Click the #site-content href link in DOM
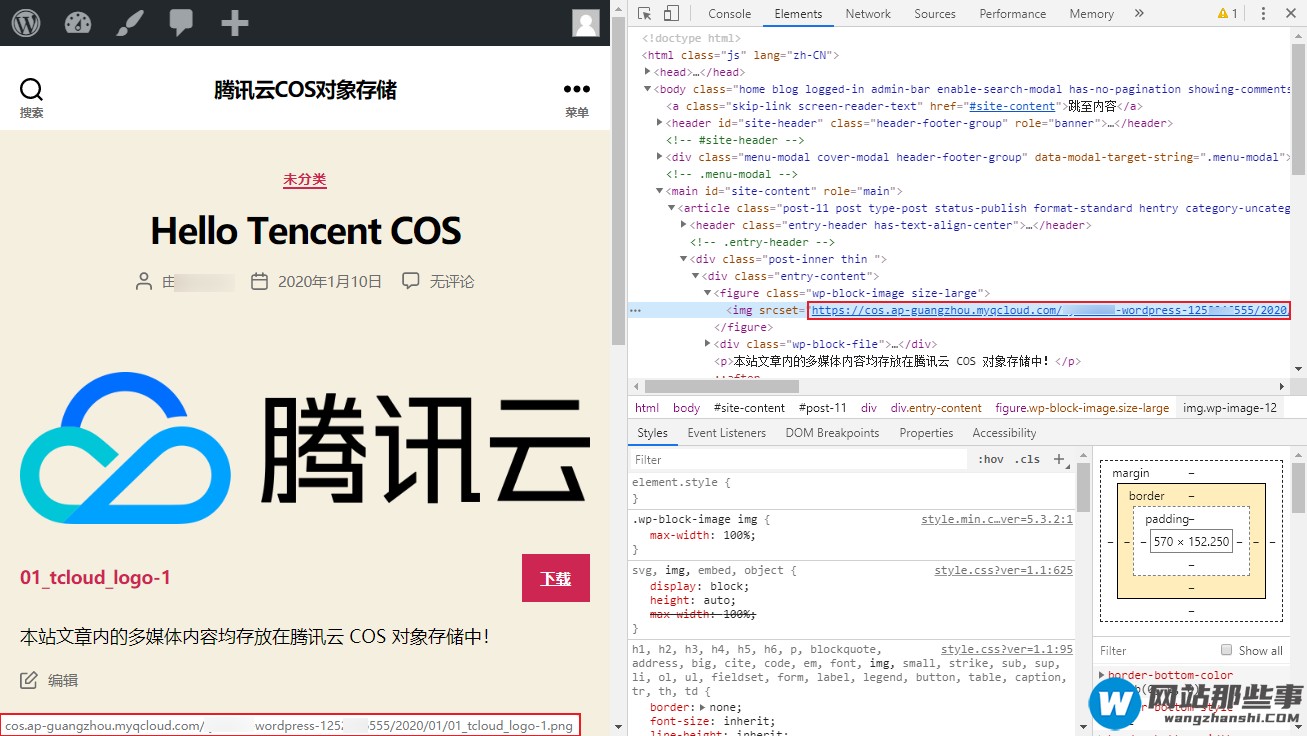 tap(1012, 106)
